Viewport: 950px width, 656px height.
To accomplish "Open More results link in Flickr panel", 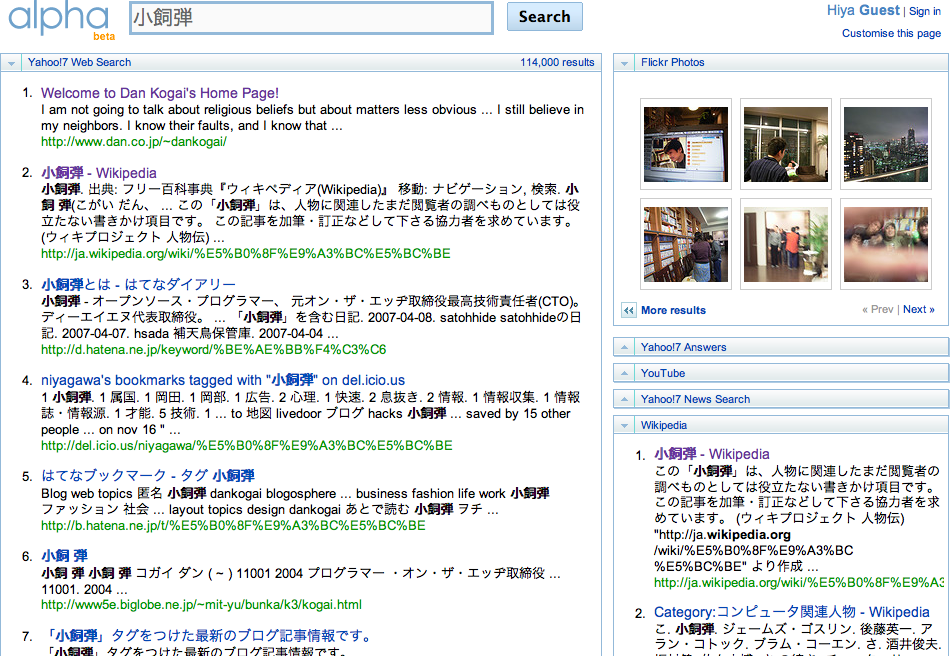I will [673, 310].
